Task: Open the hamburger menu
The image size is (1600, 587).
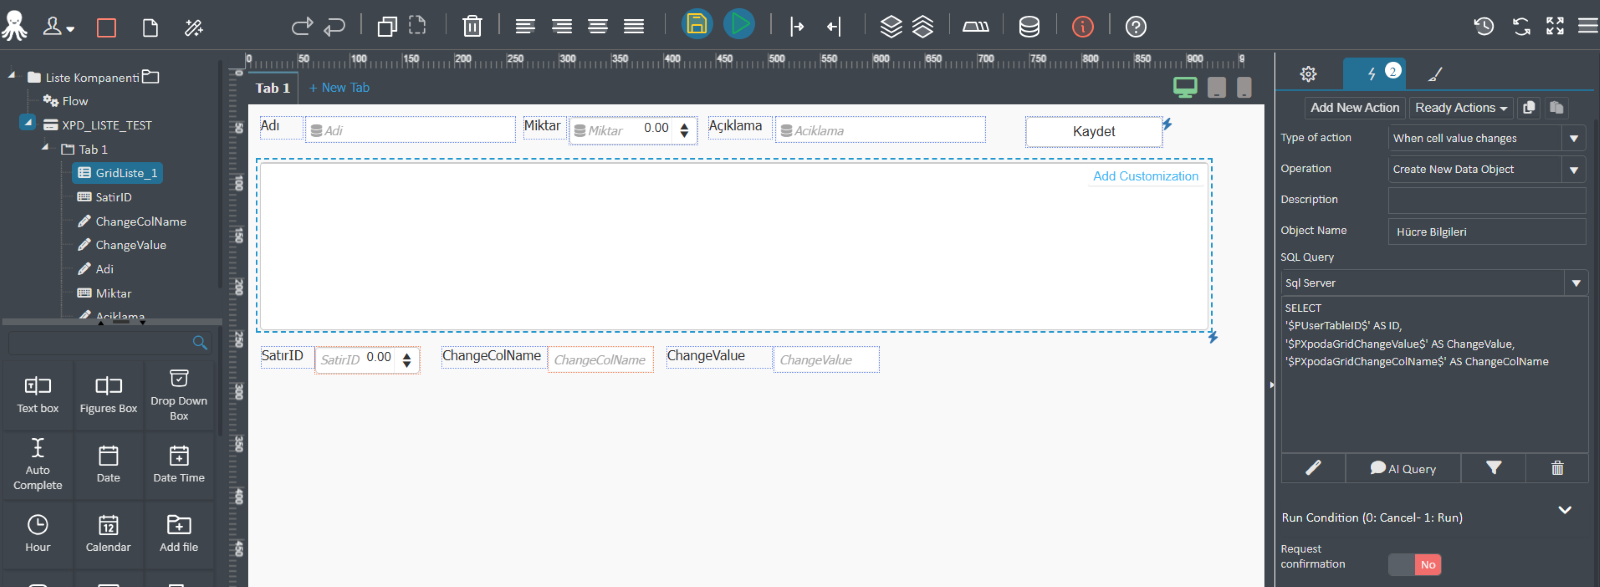Action: [1587, 26]
